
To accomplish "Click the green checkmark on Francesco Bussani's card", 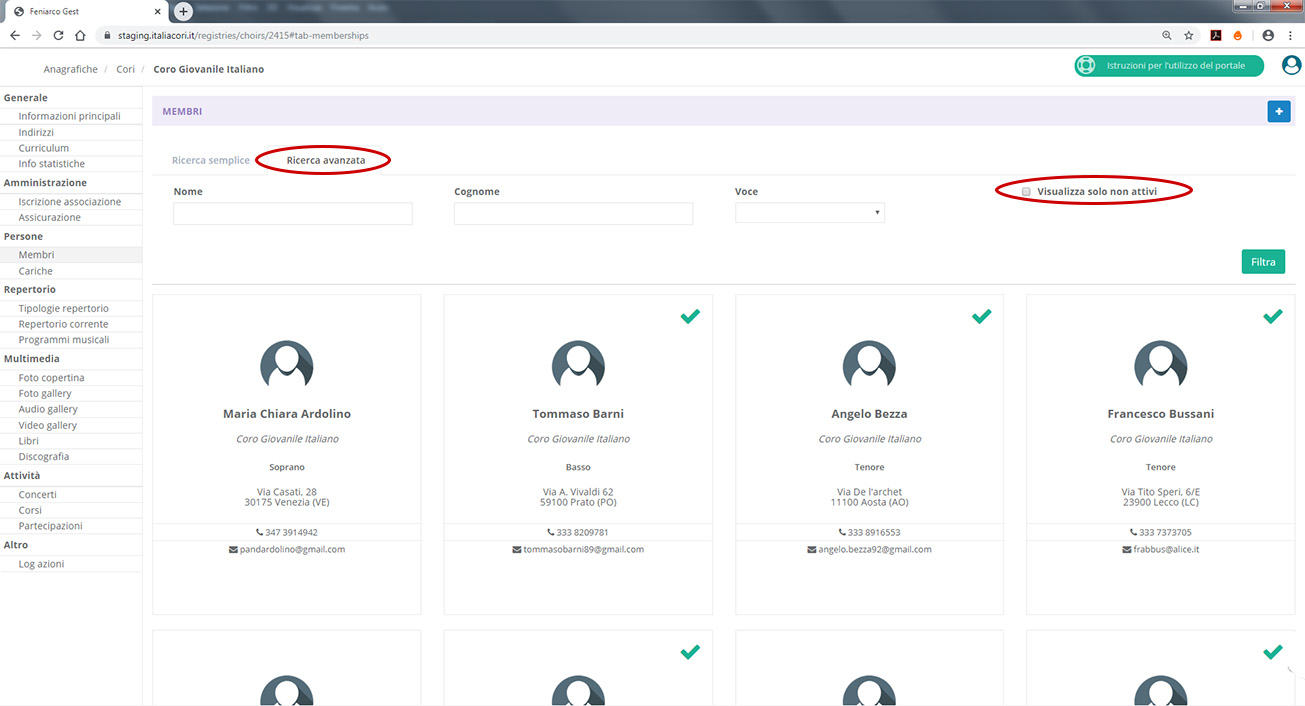I will point(1272,316).
